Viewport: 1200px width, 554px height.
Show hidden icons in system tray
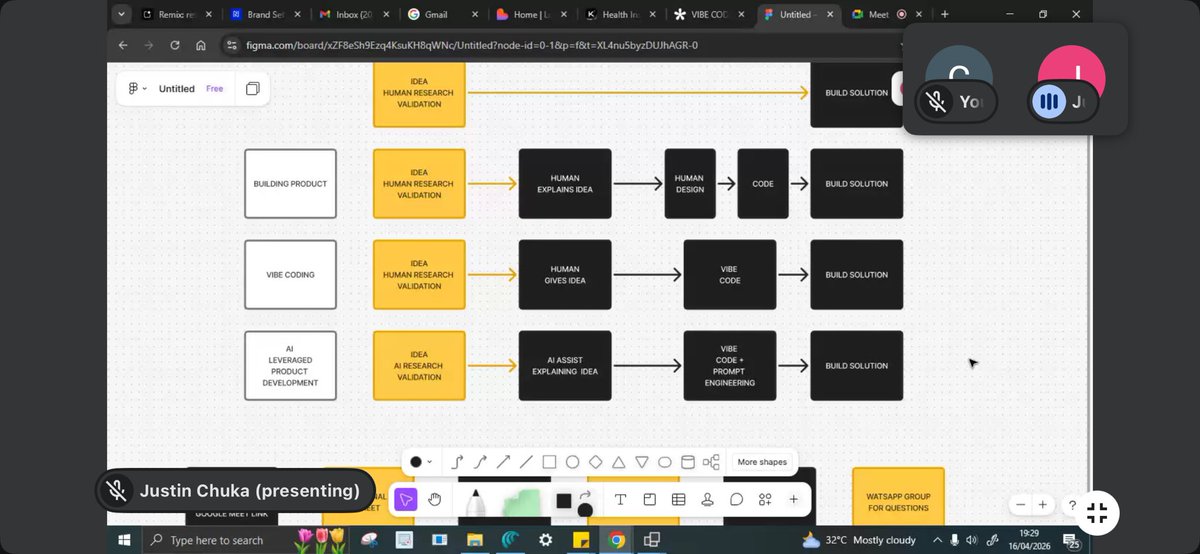939,540
